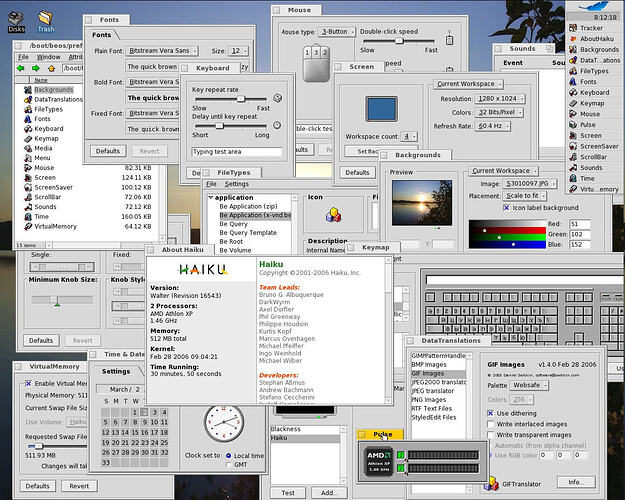Select the Fonts tab in Fonts window
625x500 pixels.
tap(102, 35)
